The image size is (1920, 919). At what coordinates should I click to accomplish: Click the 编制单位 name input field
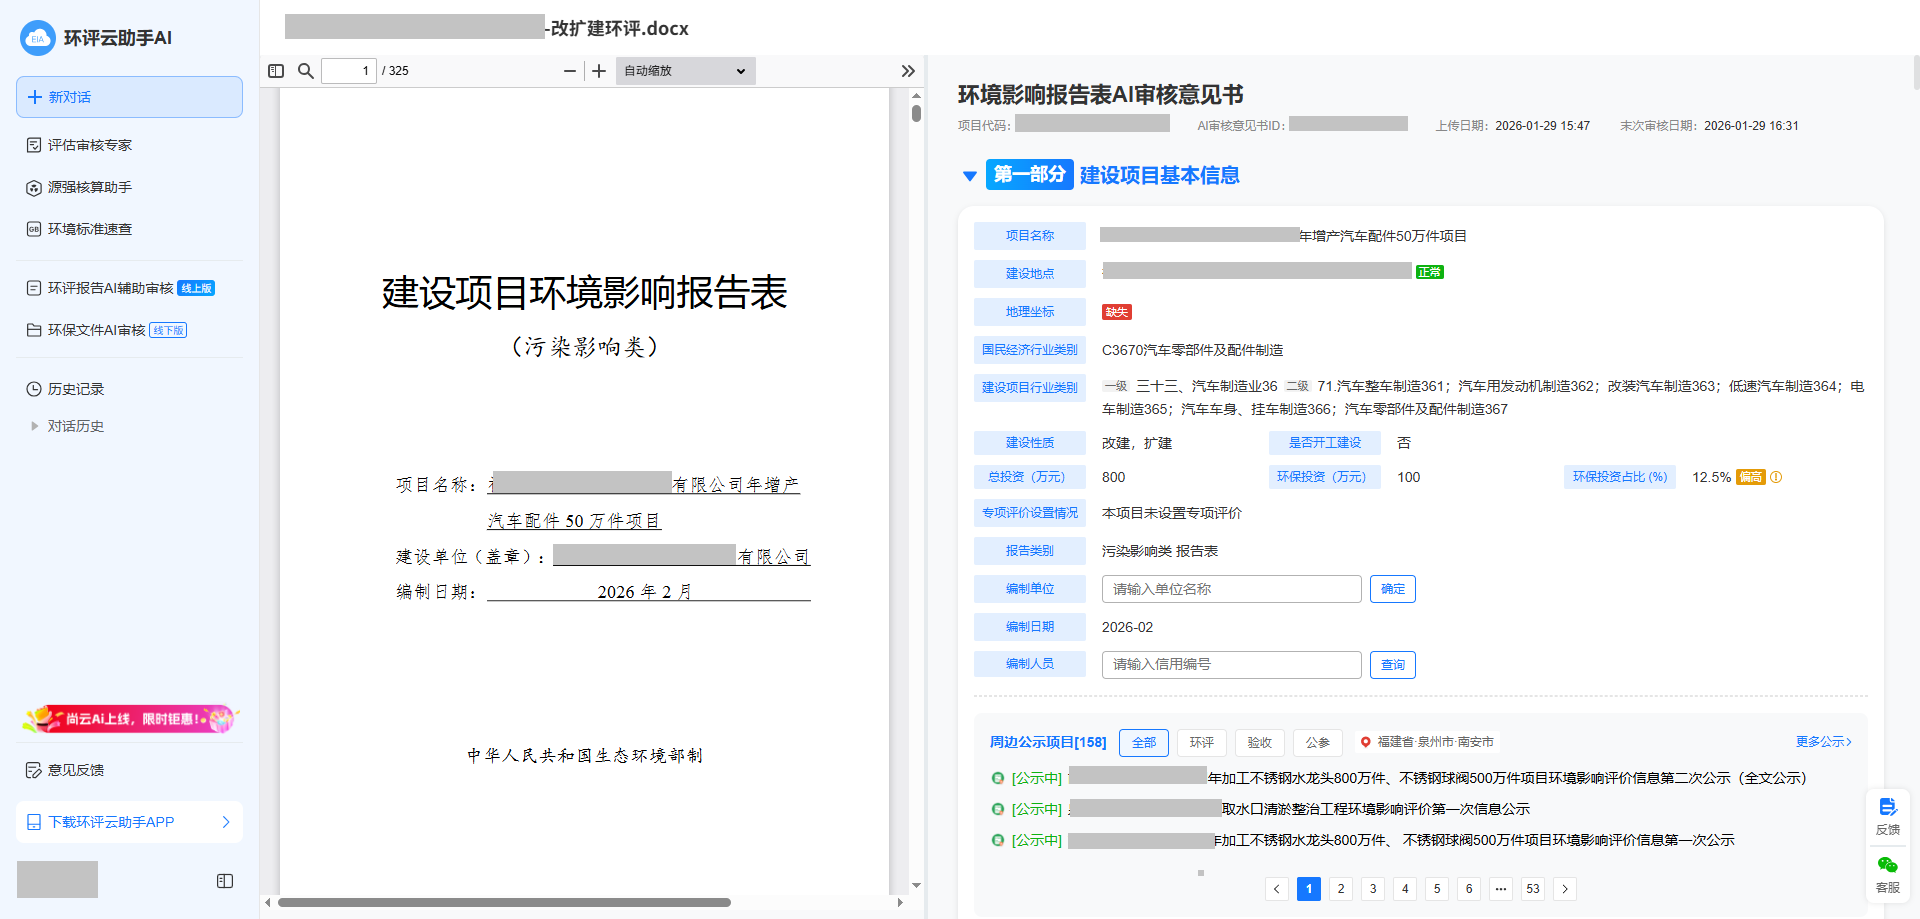tap(1231, 589)
